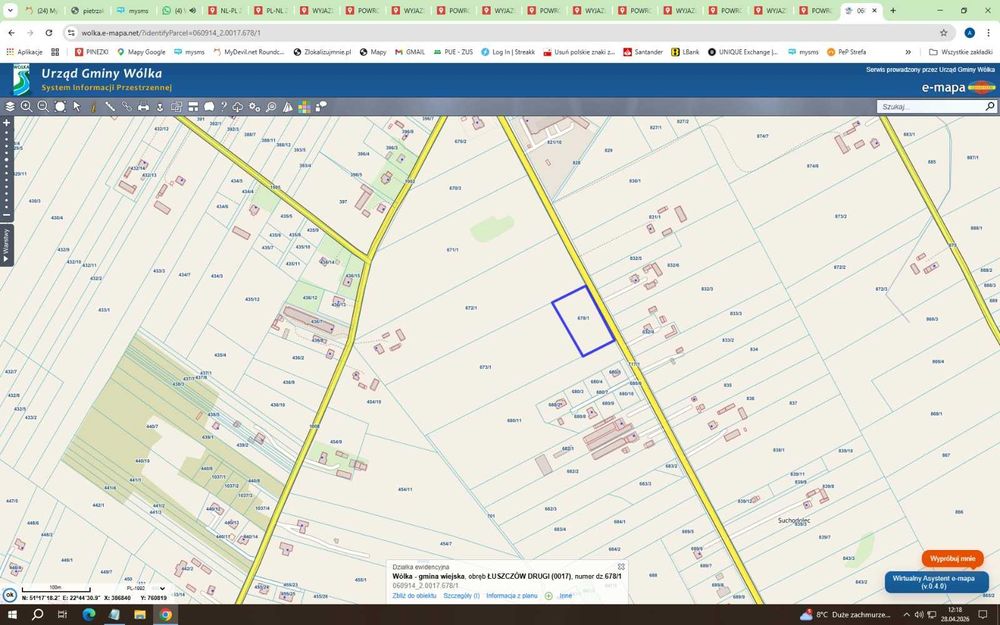Screen dimensions: 1000x625
Task: Zoom in with the plus on map slider
Action: click(x=6, y=122)
